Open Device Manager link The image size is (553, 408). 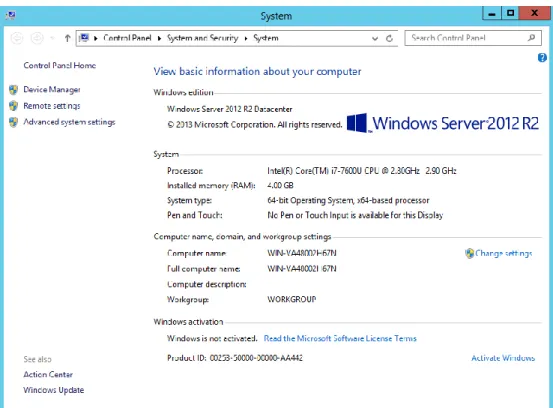52,90
